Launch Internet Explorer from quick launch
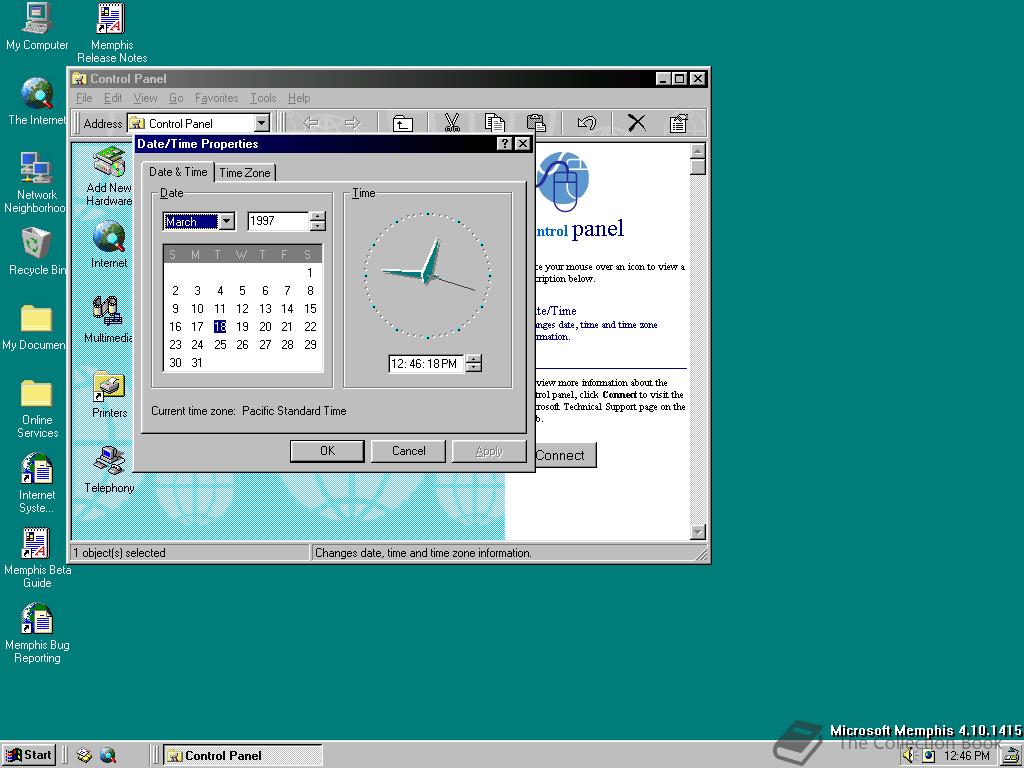This screenshot has width=1024, height=768. pos(108,756)
